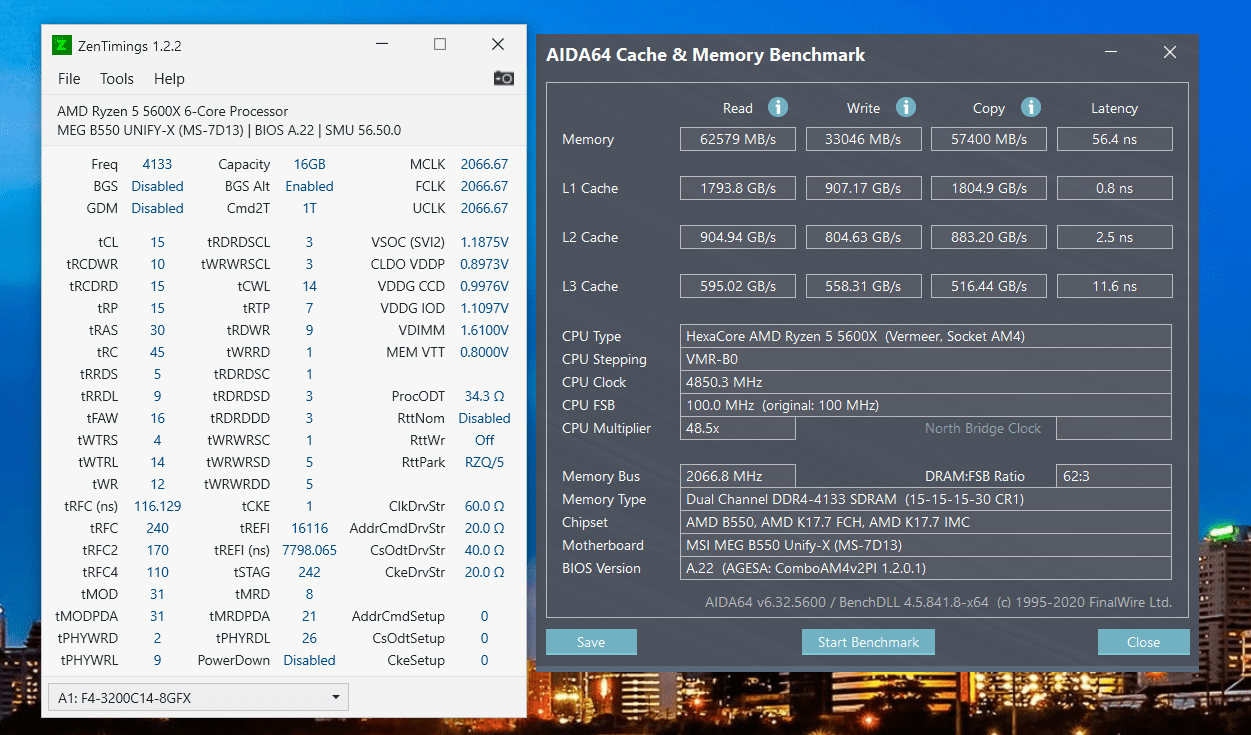Click the CPU Multiplier 48.5x field
Image resolution: width=1251 pixels, height=735 pixels.
tap(738, 428)
